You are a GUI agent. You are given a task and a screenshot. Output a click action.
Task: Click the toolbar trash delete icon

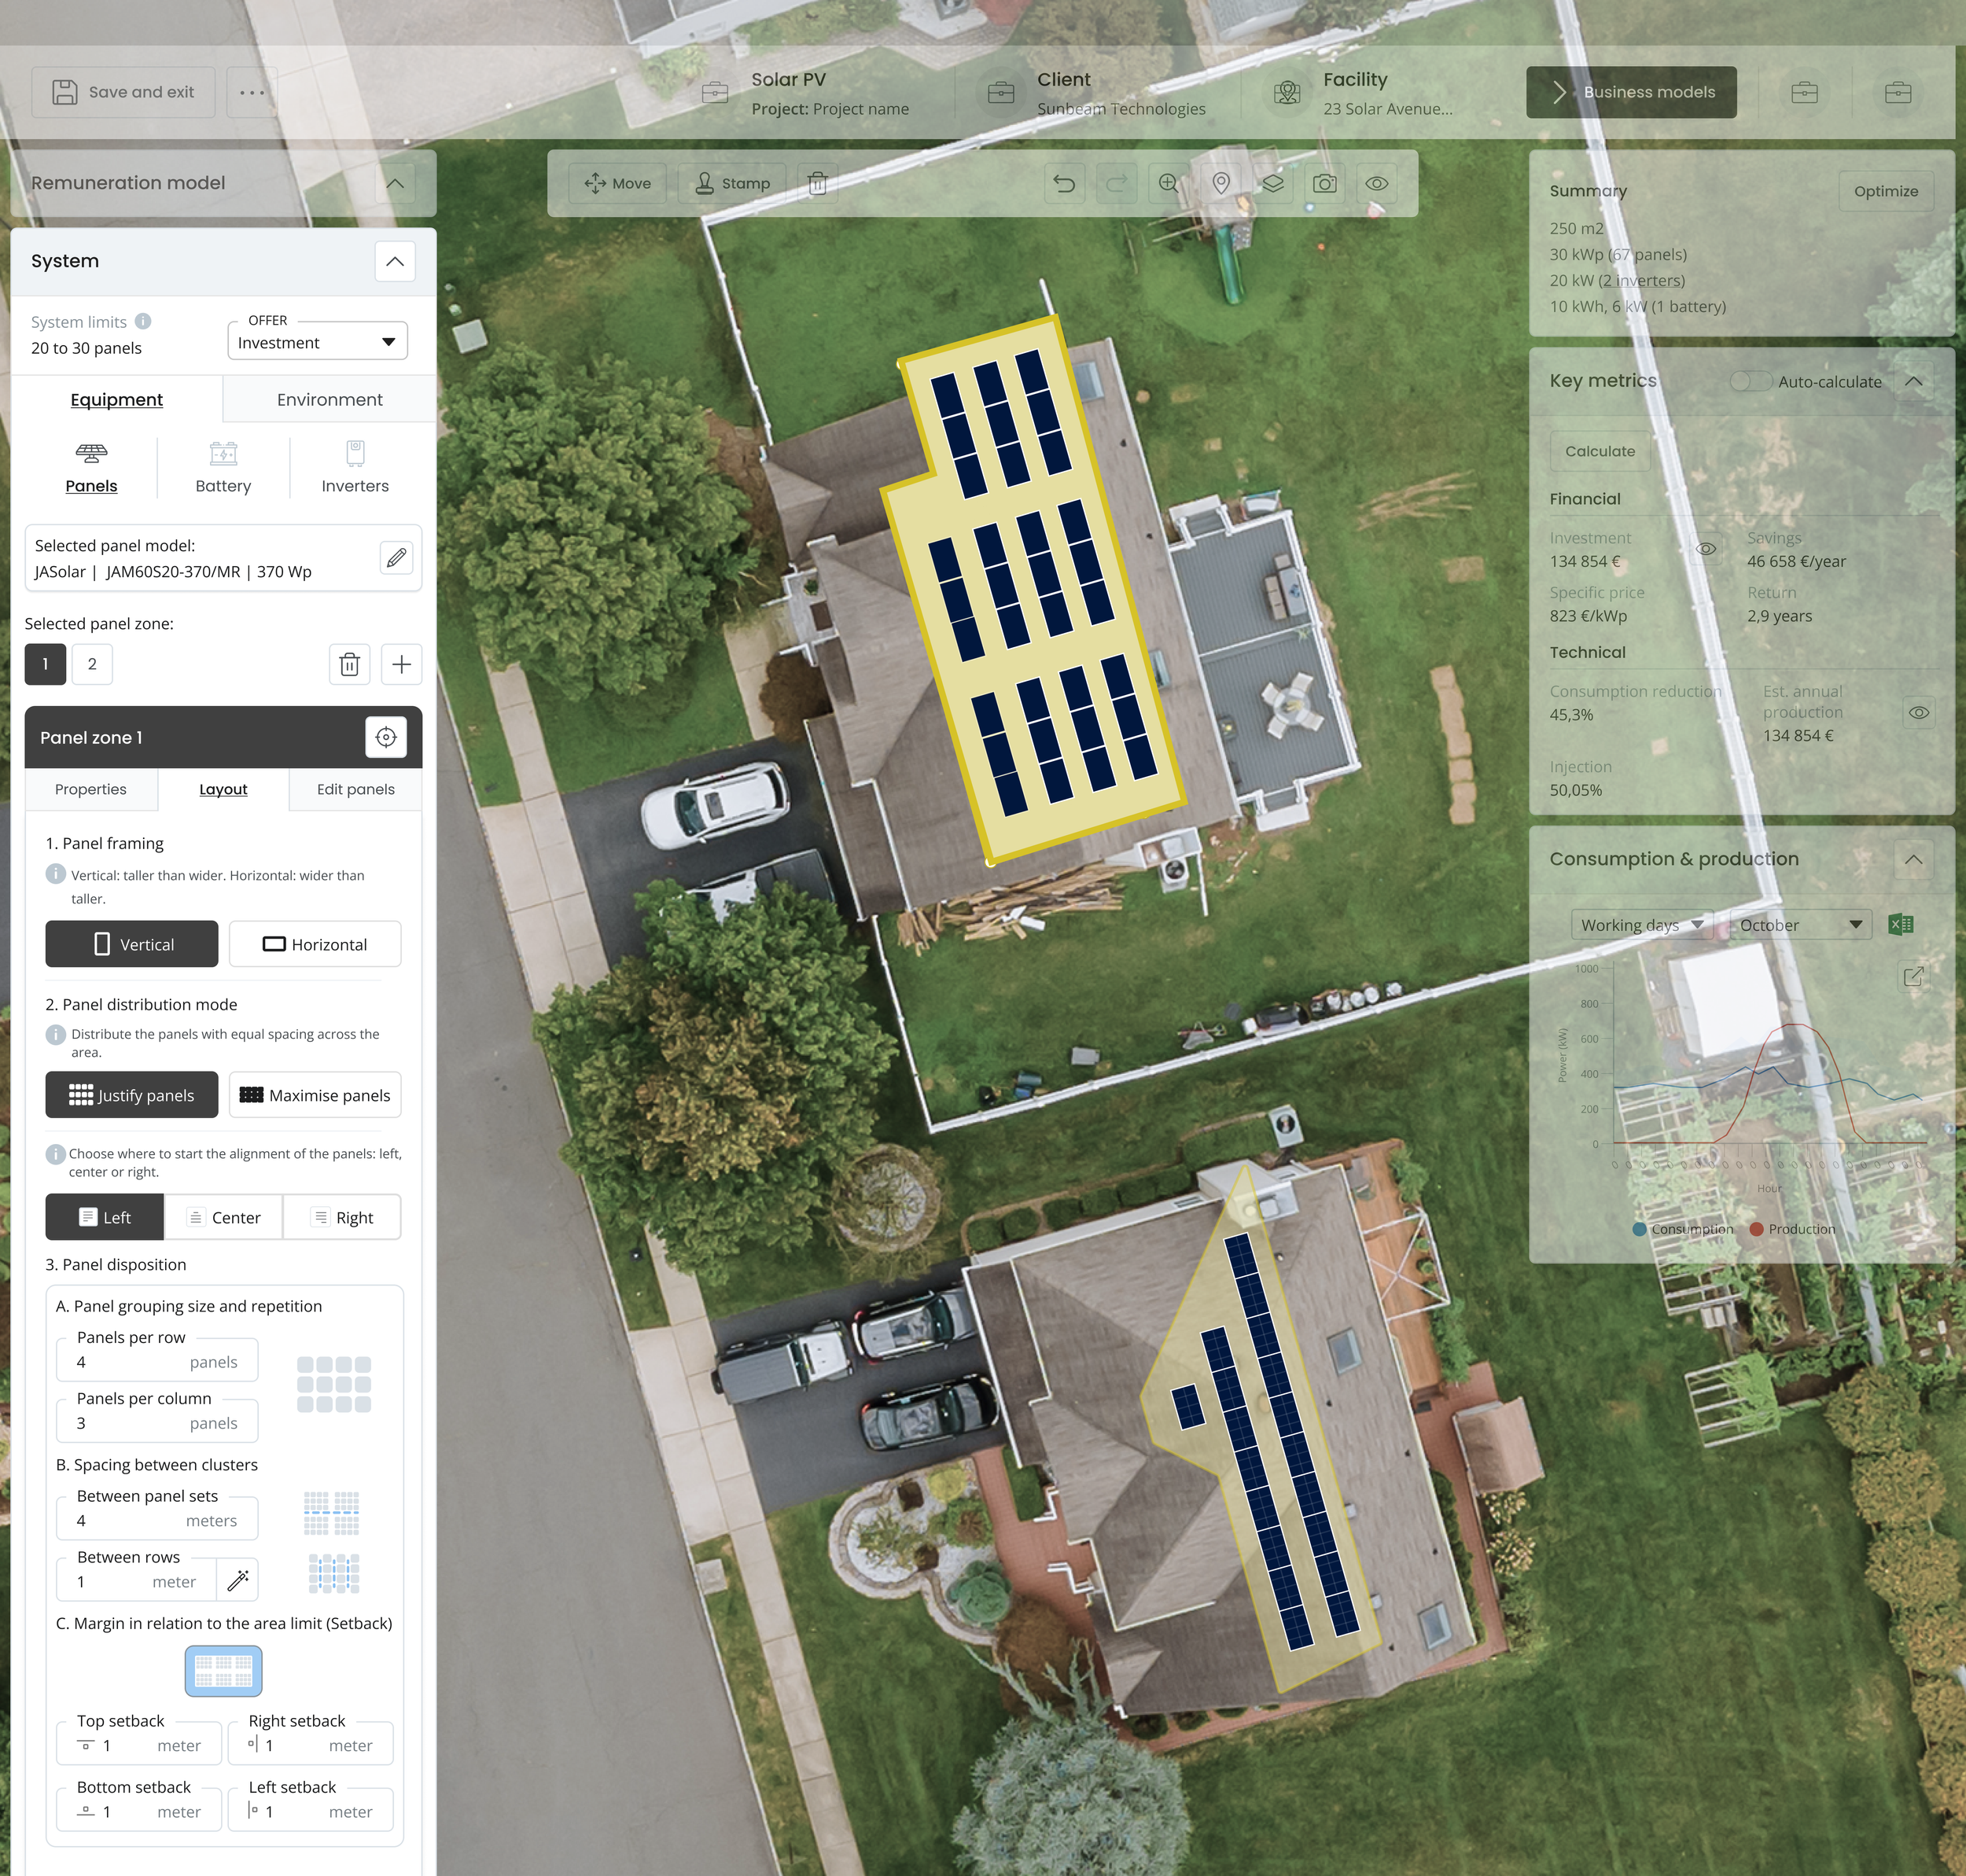coord(817,184)
